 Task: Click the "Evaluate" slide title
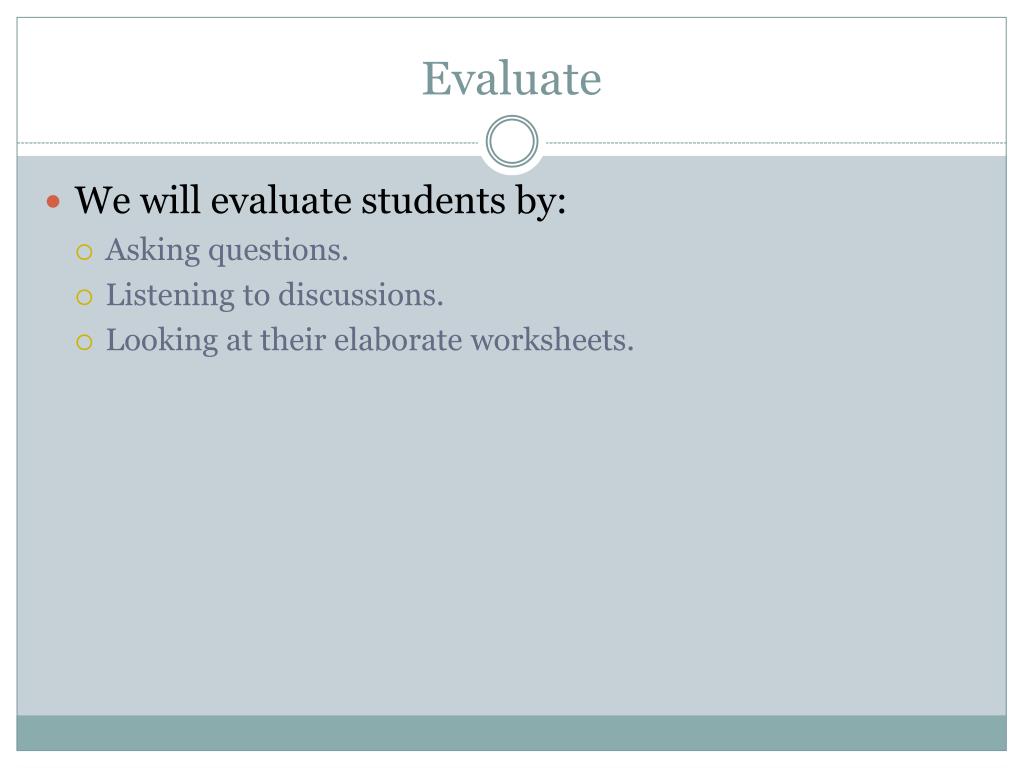tap(511, 78)
